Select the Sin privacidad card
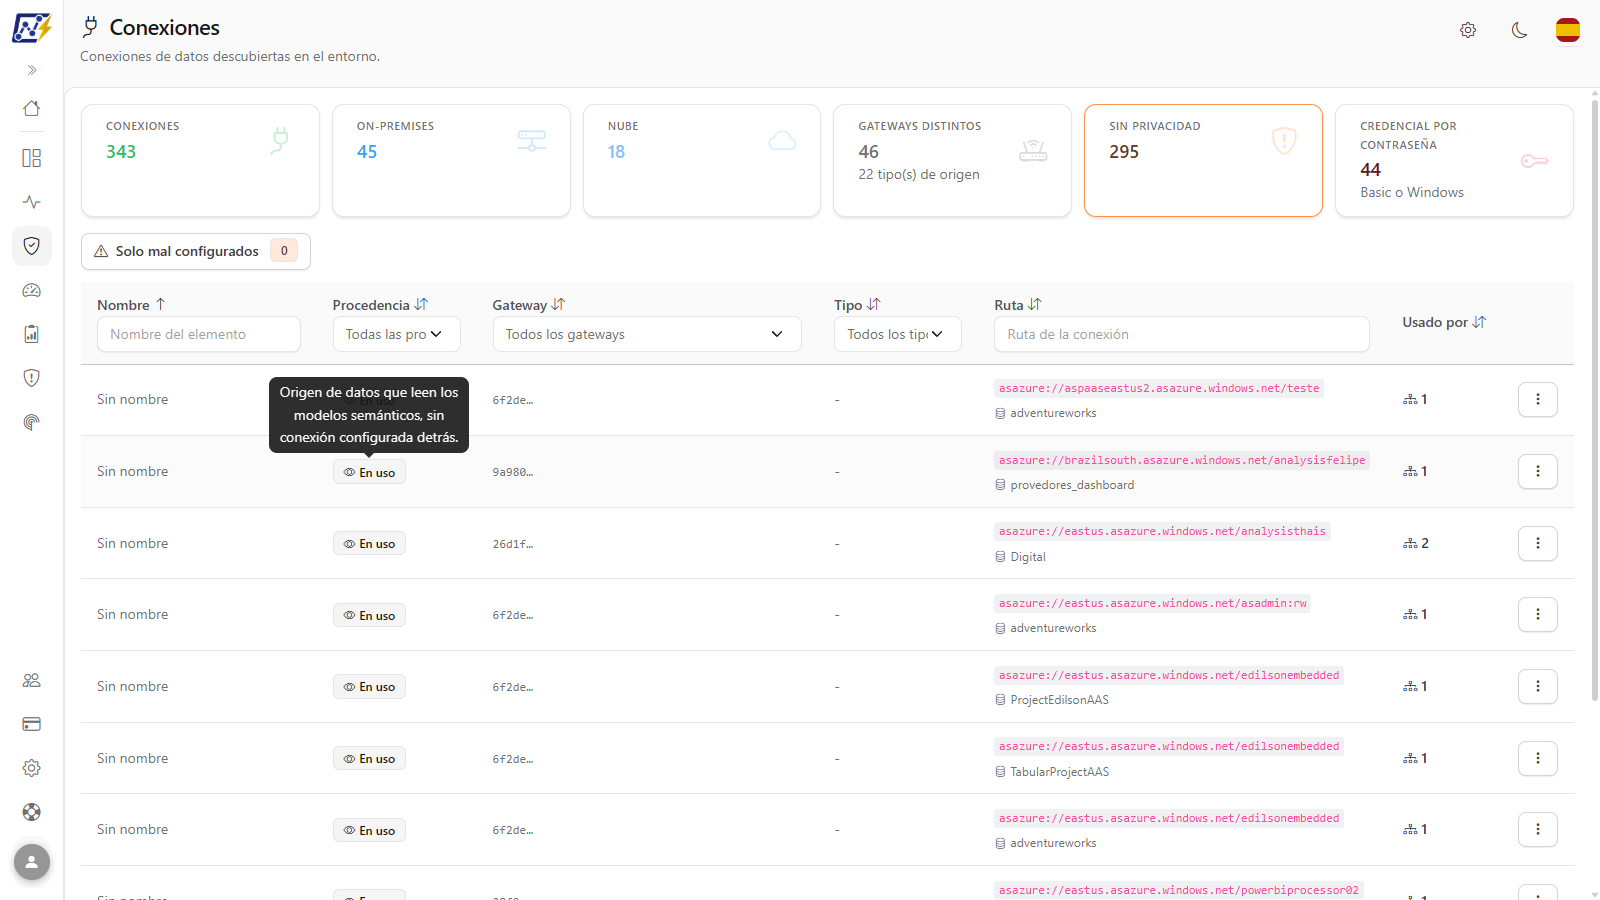Viewport: 1600px width, 900px height. 1203,160
